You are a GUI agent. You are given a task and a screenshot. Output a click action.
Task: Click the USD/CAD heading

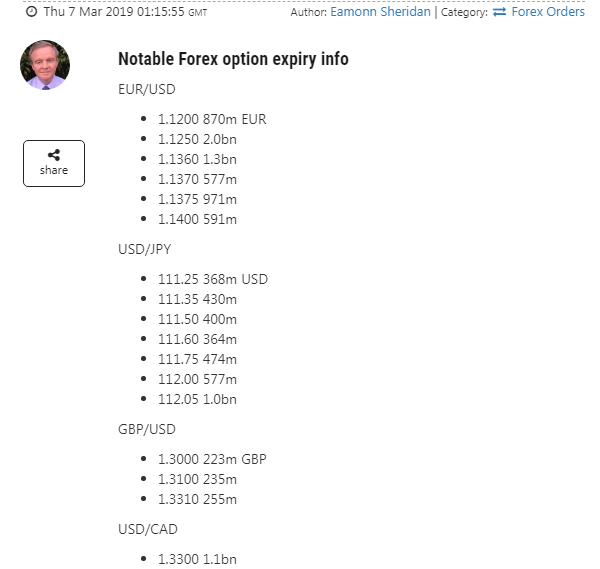(148, 529)
